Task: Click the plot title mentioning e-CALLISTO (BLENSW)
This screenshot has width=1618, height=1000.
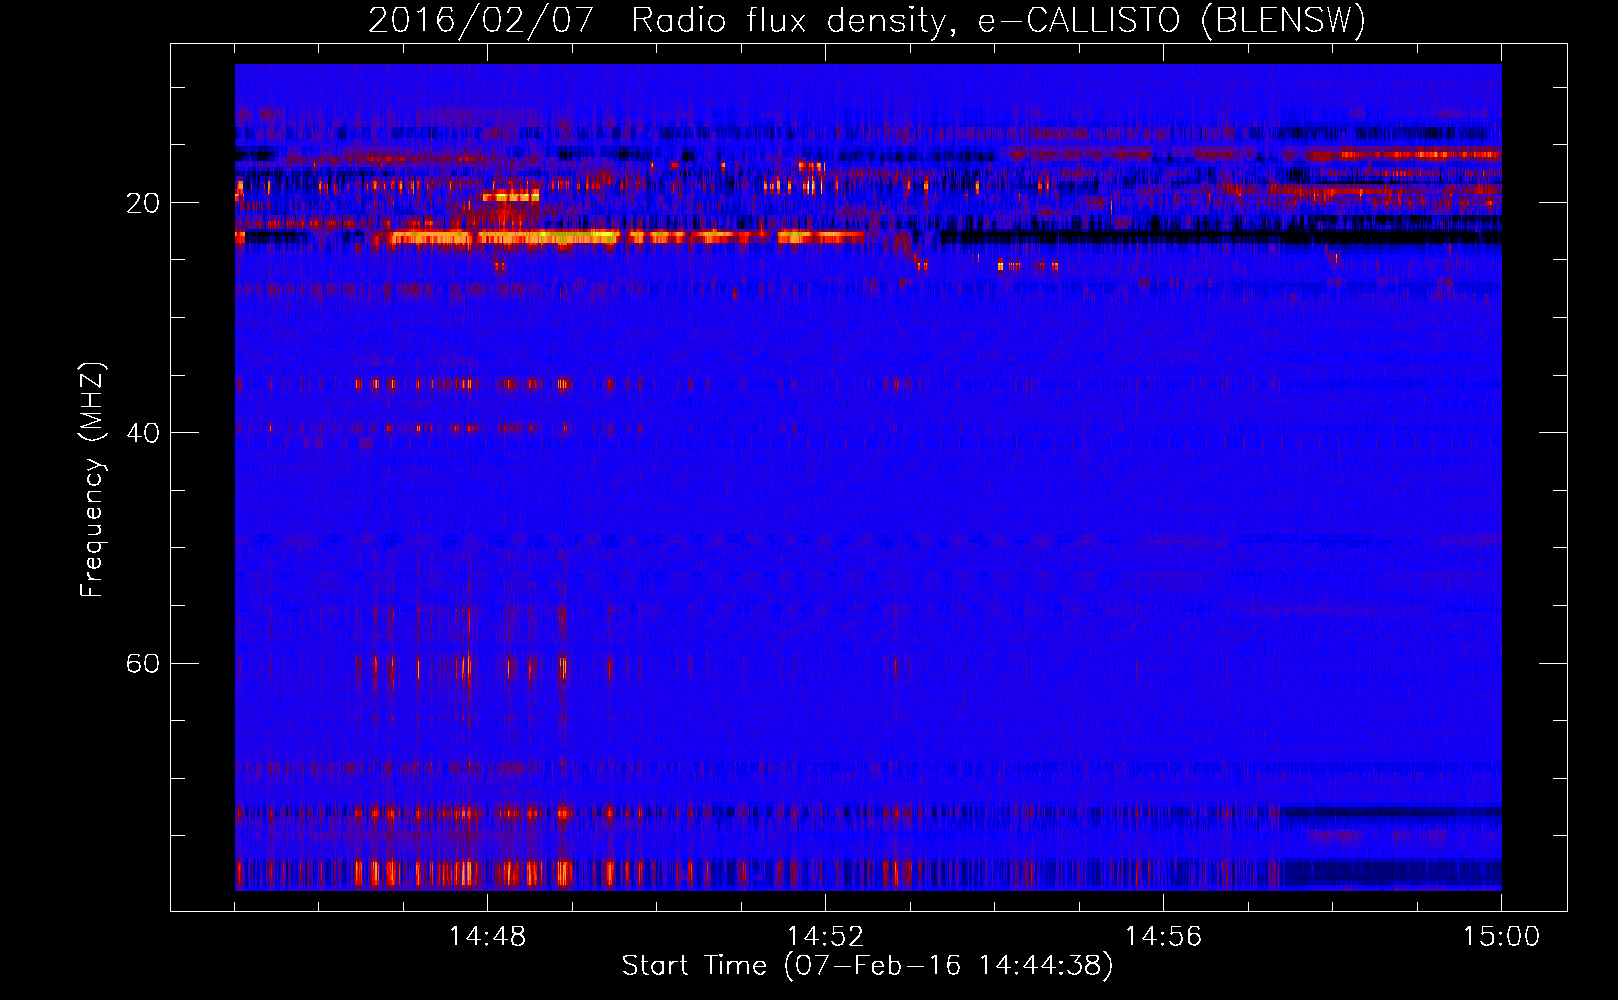Action: pyautogui.click(x=867, y=20)
